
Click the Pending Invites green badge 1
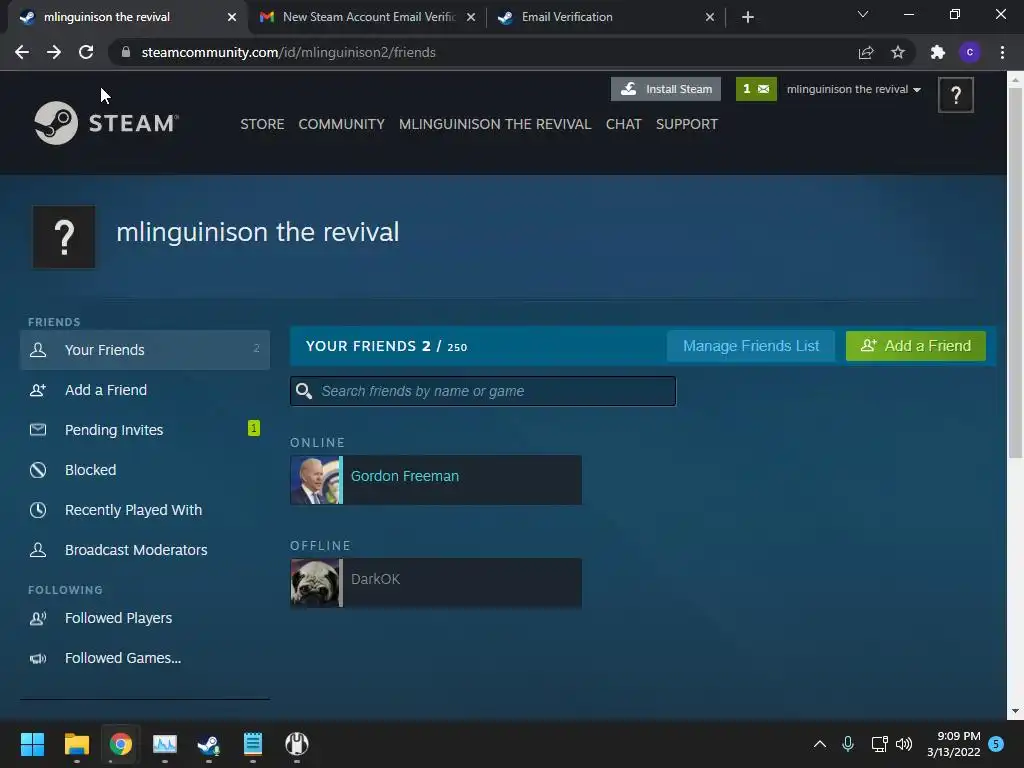coord(254,428)
